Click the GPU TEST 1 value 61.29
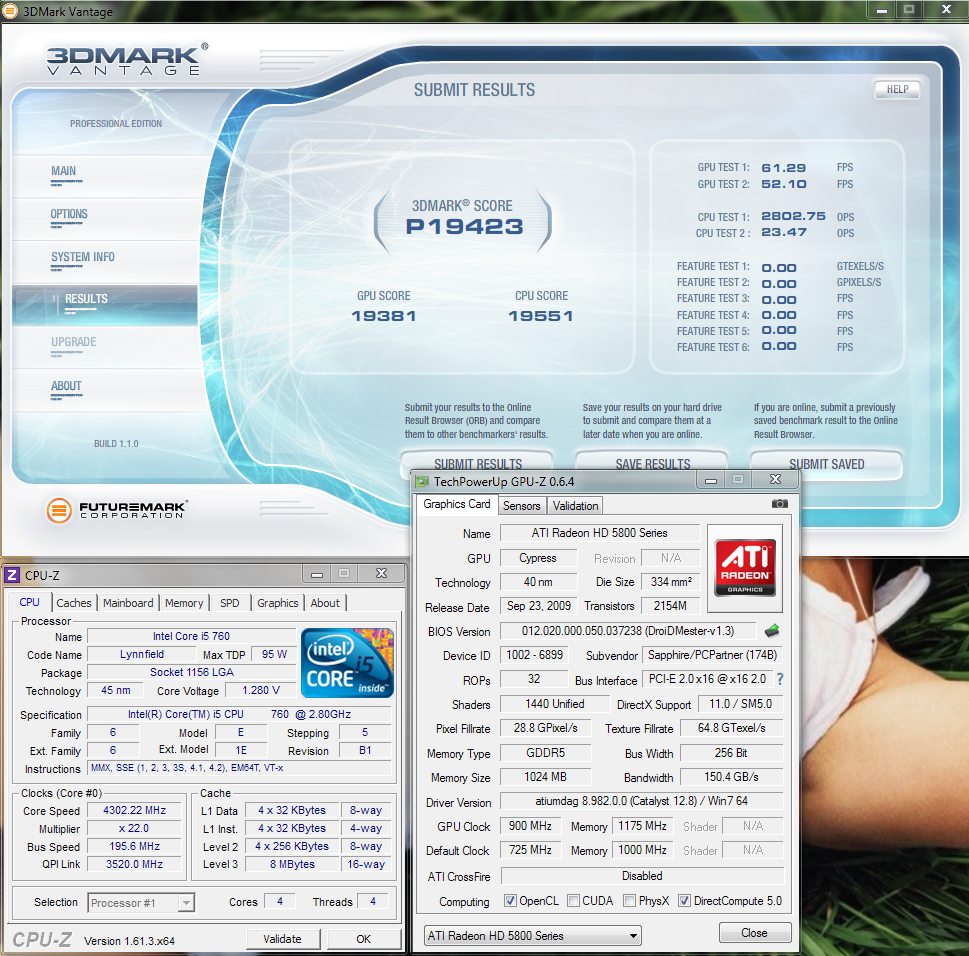969x956 pixels. (784, 167)
